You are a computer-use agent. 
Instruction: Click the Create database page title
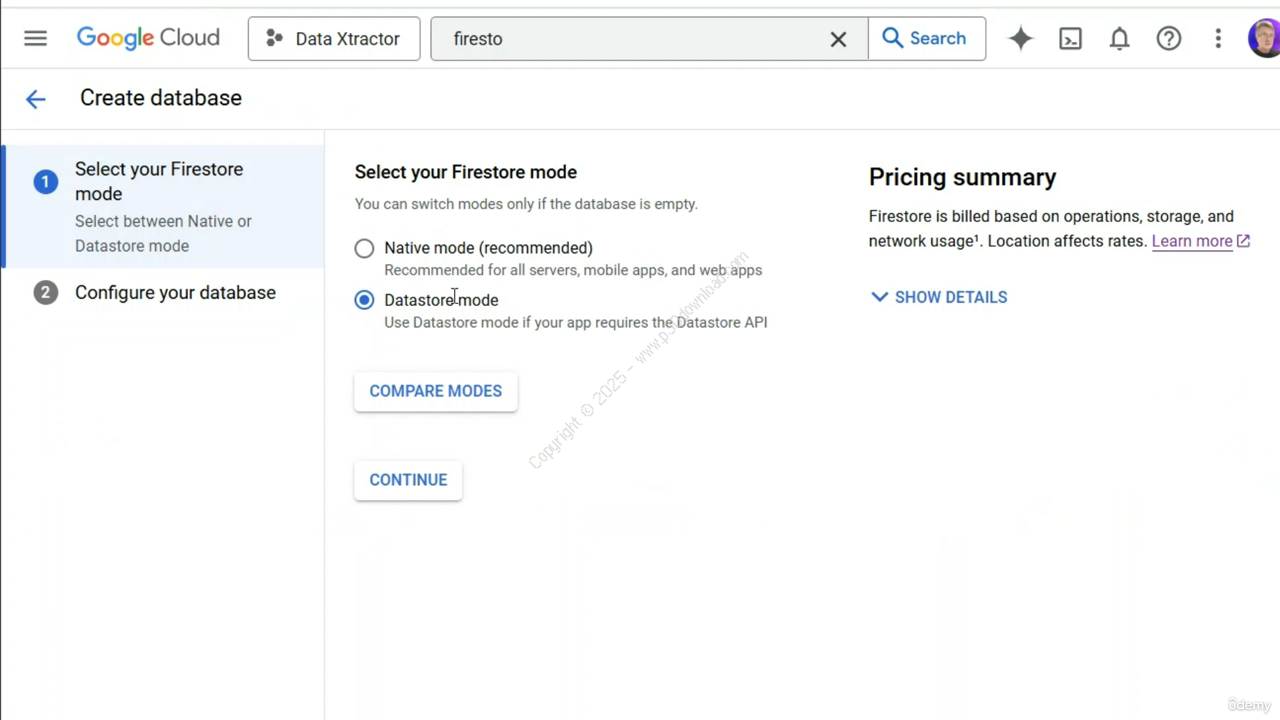pos(161,98)
